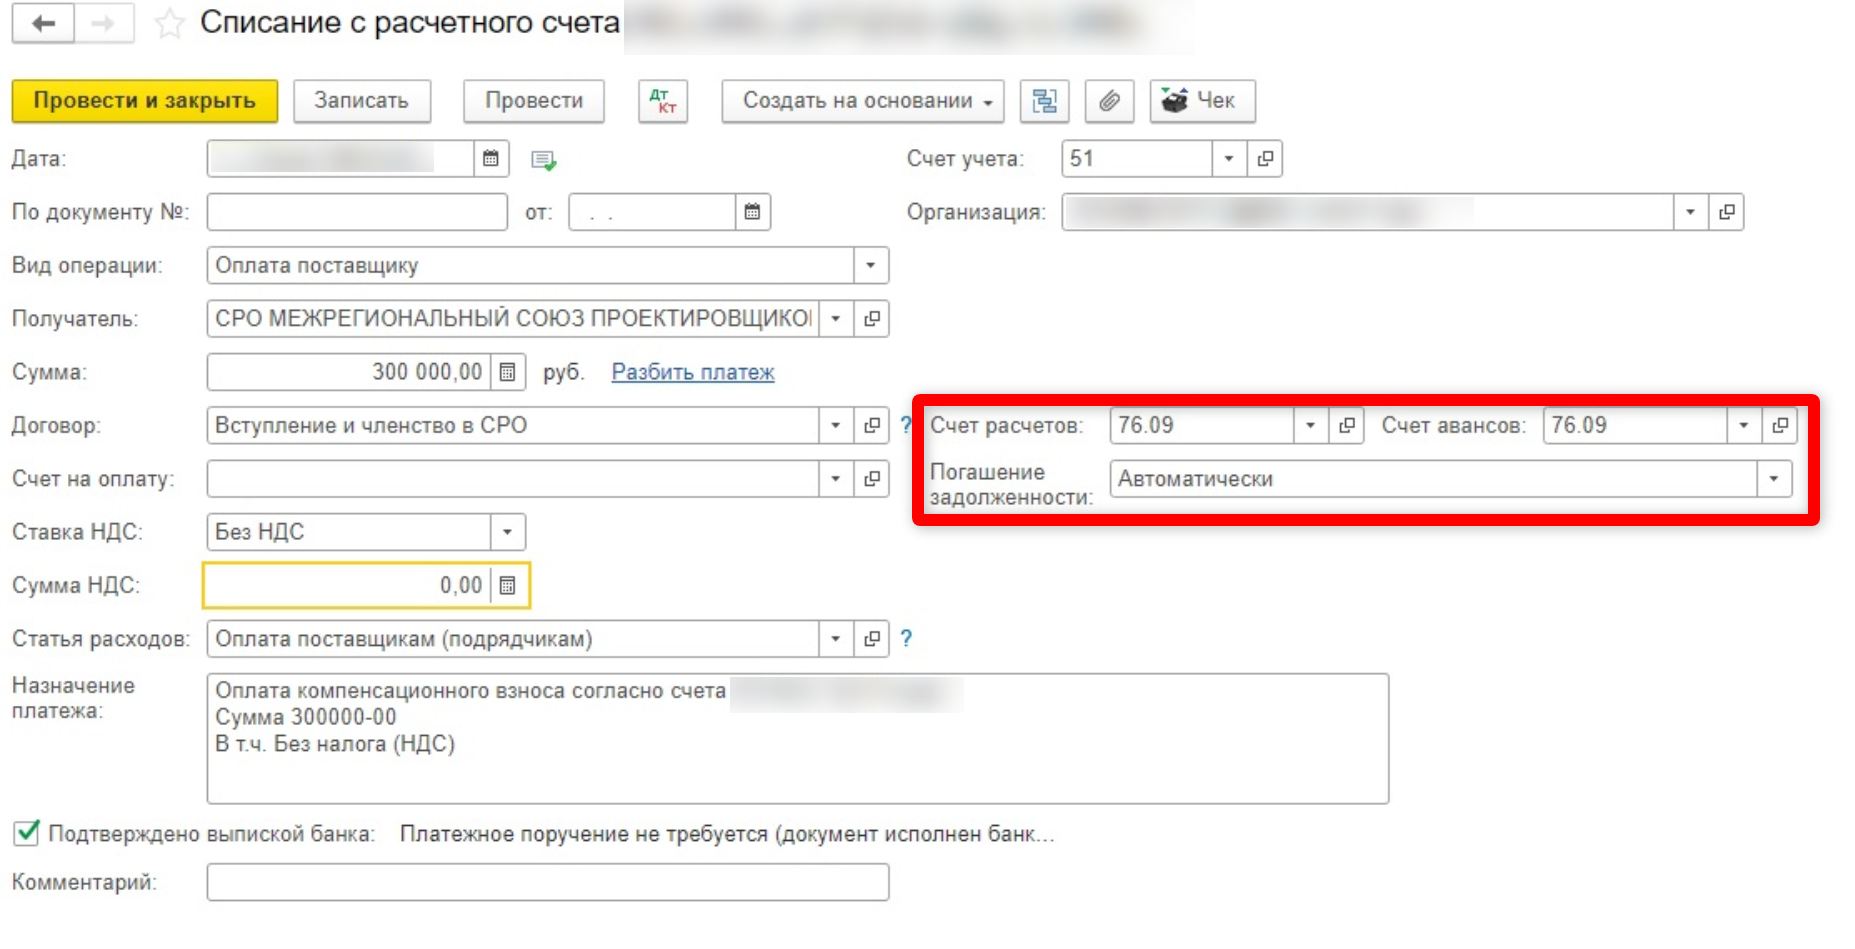Add document to favorites with star icon
Image resolution: width=1855 pixels, height=949 pixels.
click(x=169, y=24)
